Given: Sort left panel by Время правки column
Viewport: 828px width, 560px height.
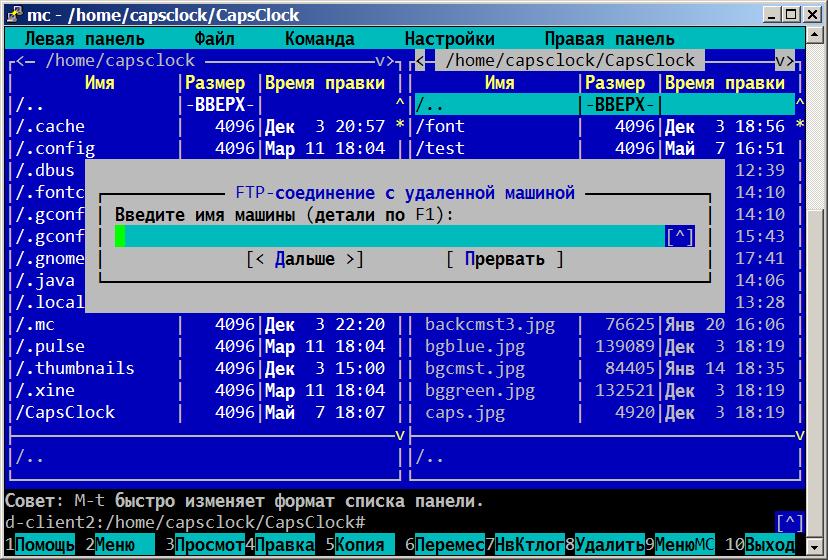Looking at the screenshot, I should tap(325, 83).
